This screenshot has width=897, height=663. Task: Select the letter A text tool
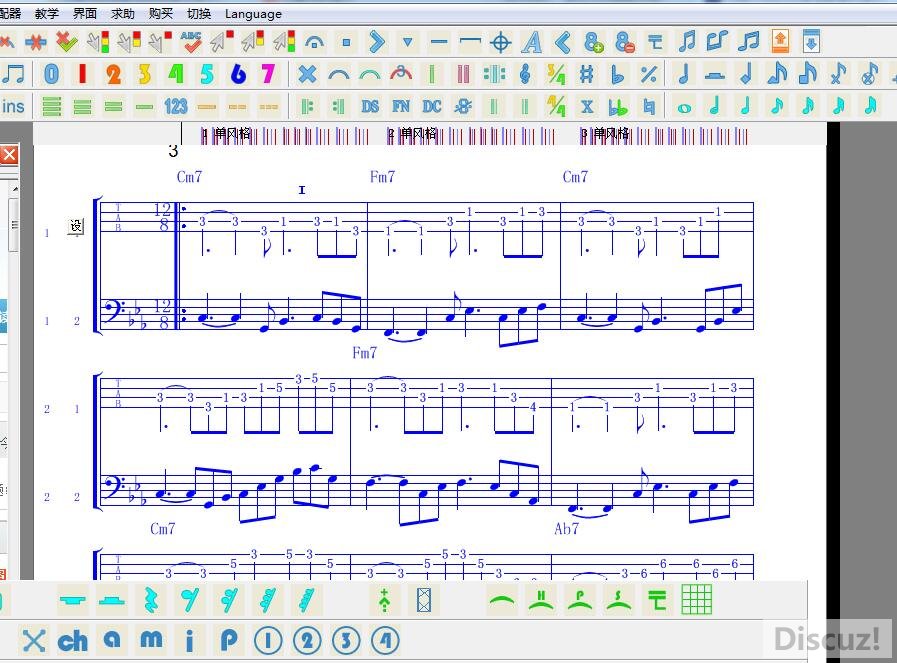click(x=532, y=42)
